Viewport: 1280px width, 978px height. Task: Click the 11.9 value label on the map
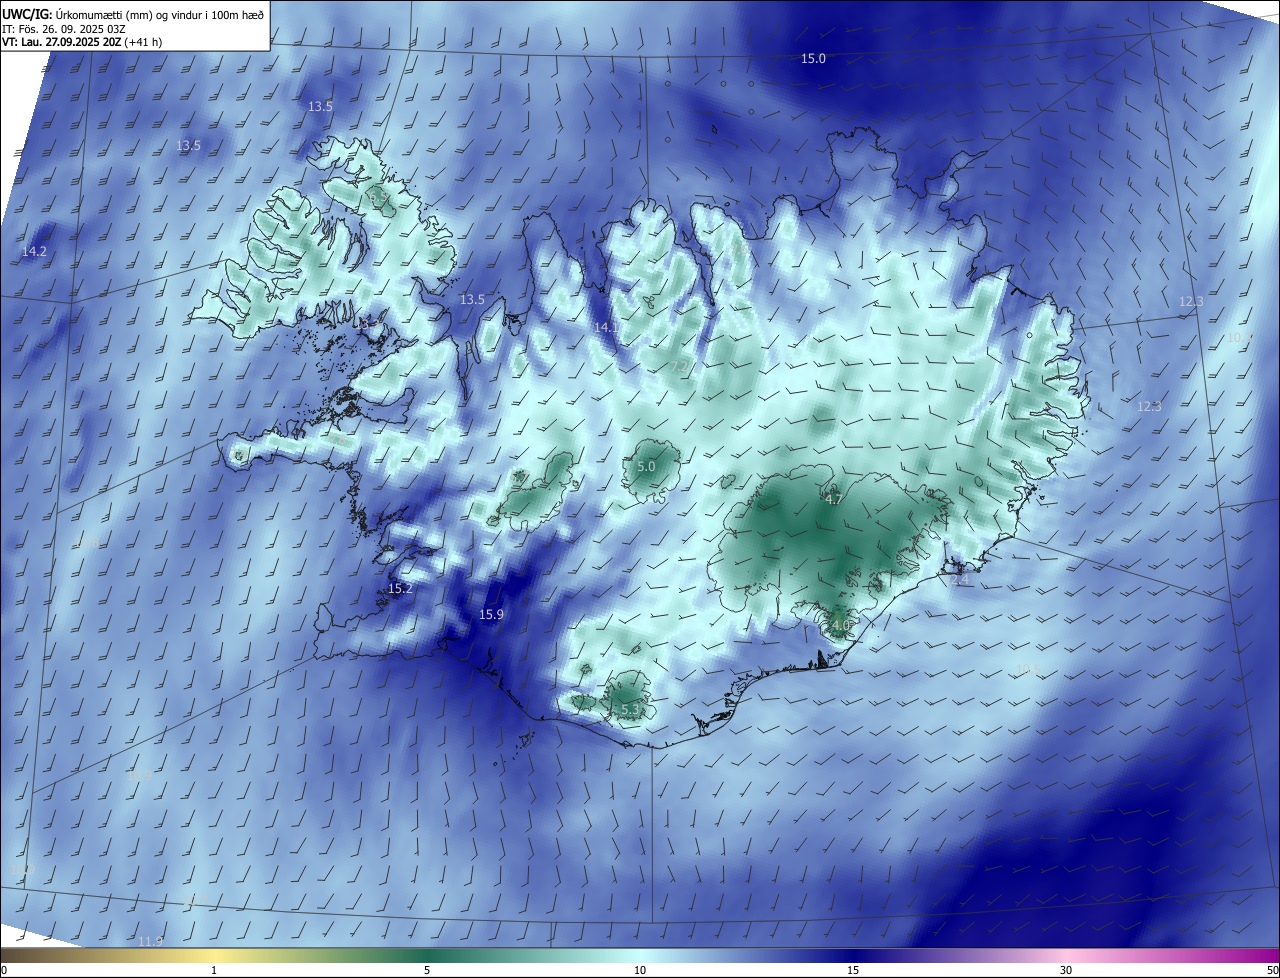point(150,942)
